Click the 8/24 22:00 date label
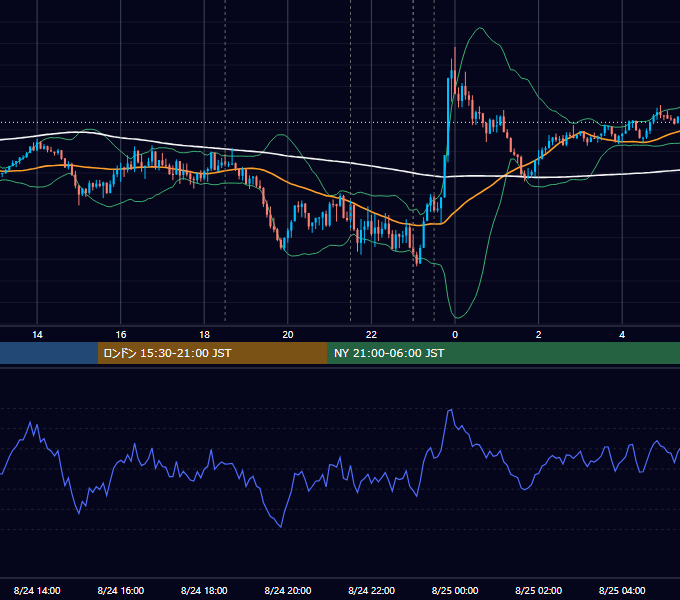680x600 pixels. coord(371,590)
